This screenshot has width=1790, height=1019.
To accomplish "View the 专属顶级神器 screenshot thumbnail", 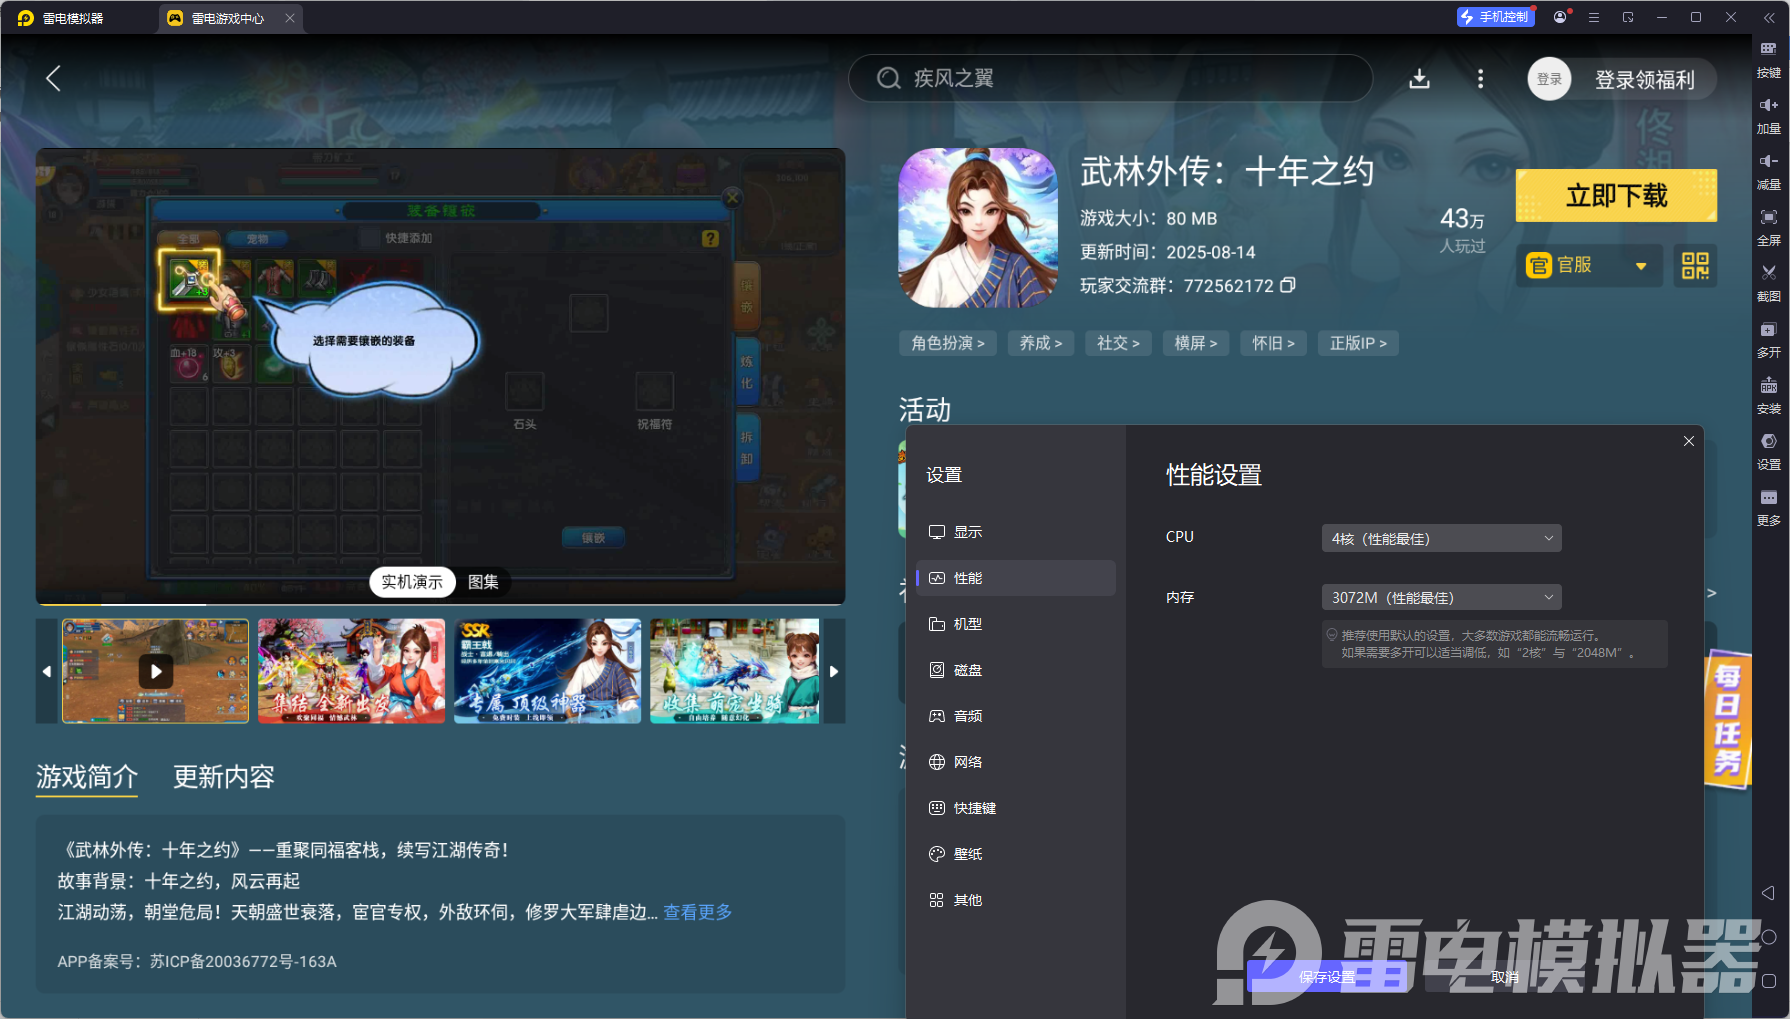I will 547,671.
